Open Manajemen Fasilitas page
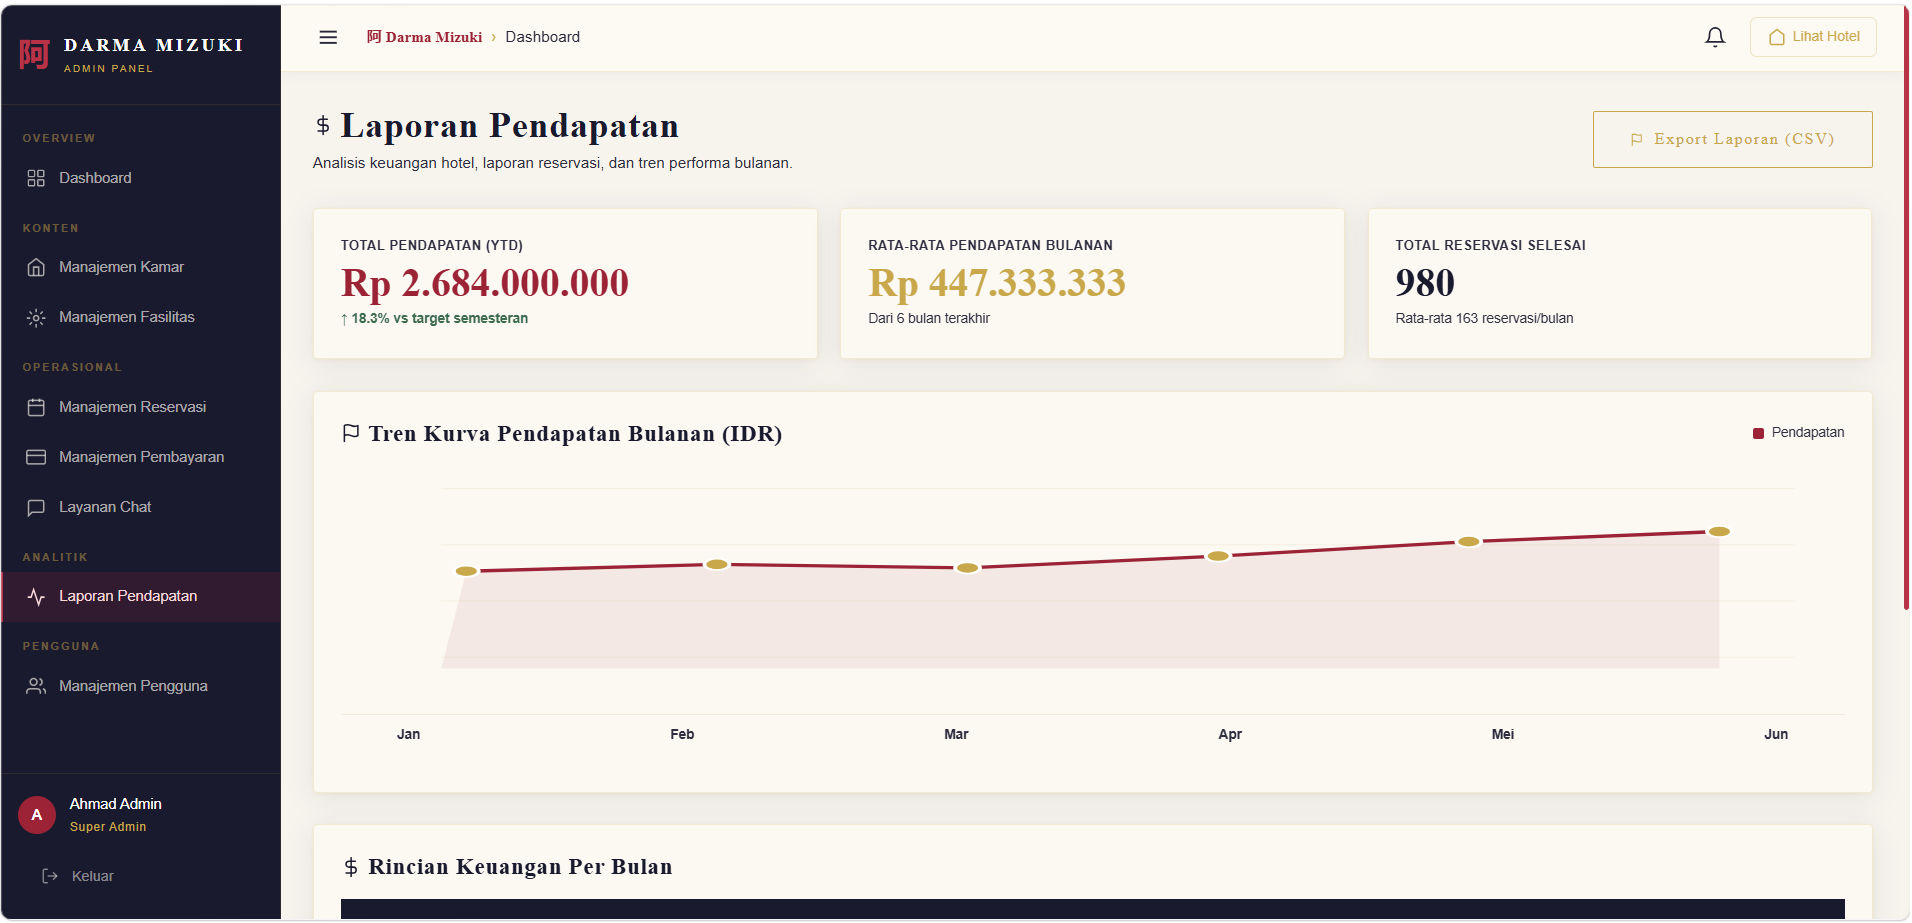 point(141,317)
